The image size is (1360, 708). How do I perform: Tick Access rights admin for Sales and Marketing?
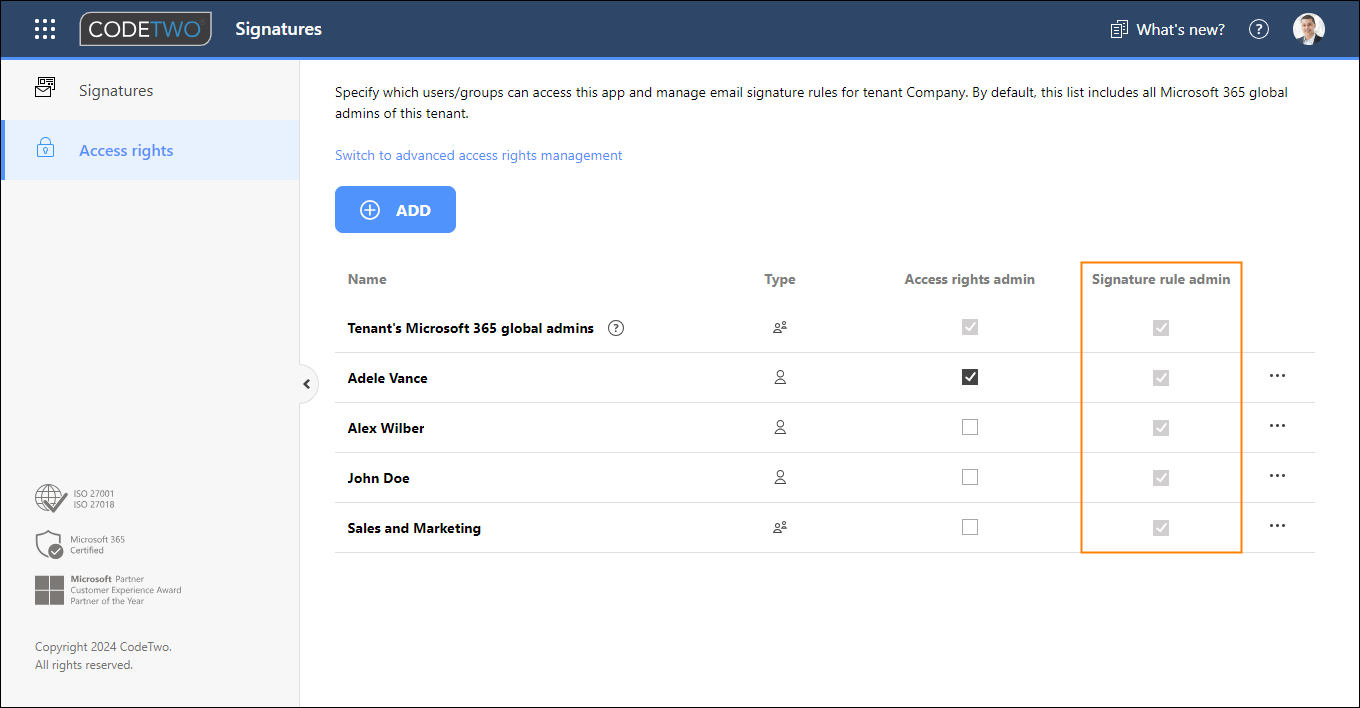pos(969,527)
